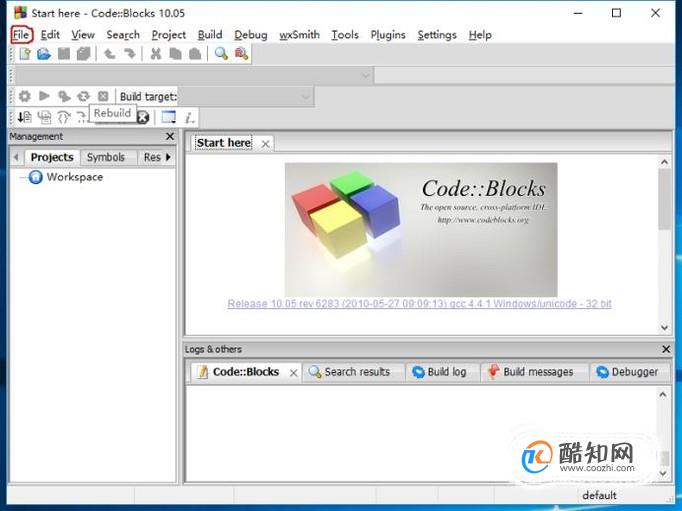Viewport: 682px width, 511px height.
Task: Click the Redo arrow icon
Action: [x=129, y=54]
